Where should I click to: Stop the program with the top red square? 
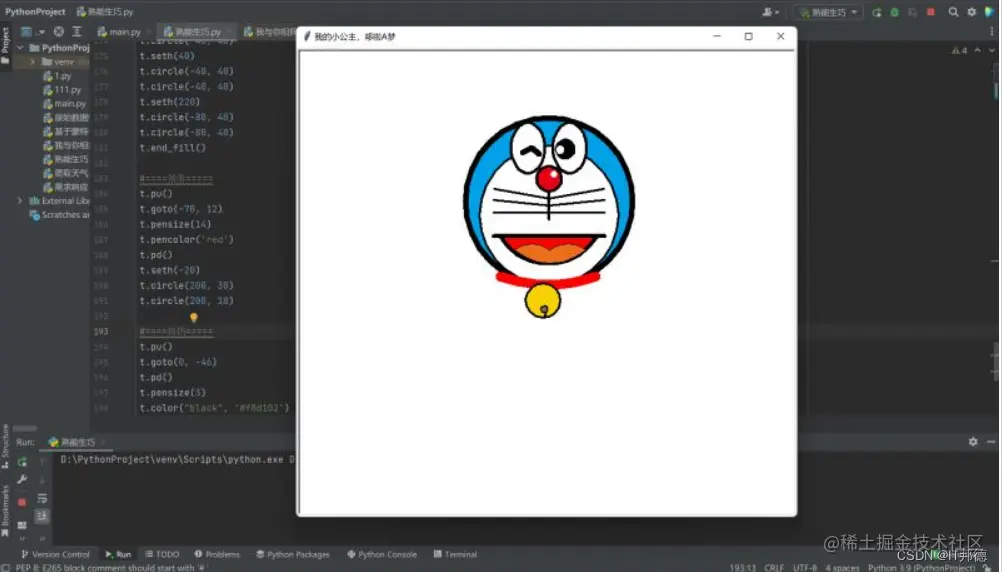click(931, 12)
